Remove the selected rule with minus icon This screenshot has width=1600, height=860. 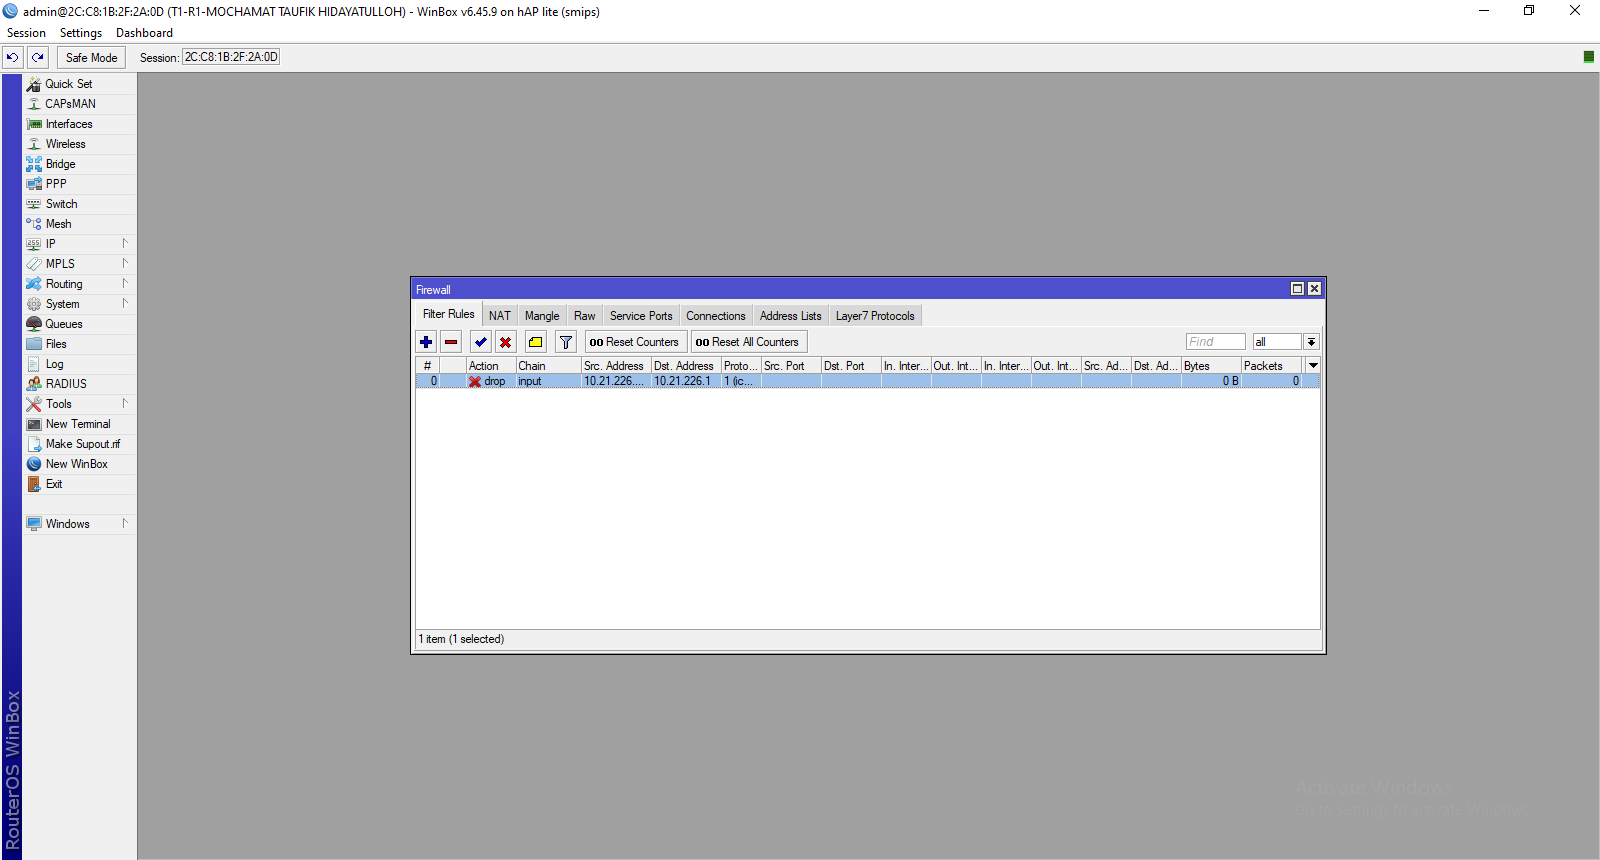tap(451, 342)
